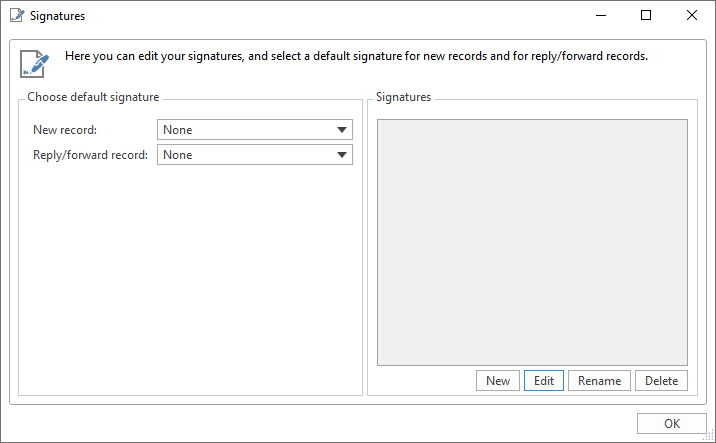Image resolution: width=716 pixels, height=443 pixels.
Task: Minimize the Signatures window
Action: 600,16
